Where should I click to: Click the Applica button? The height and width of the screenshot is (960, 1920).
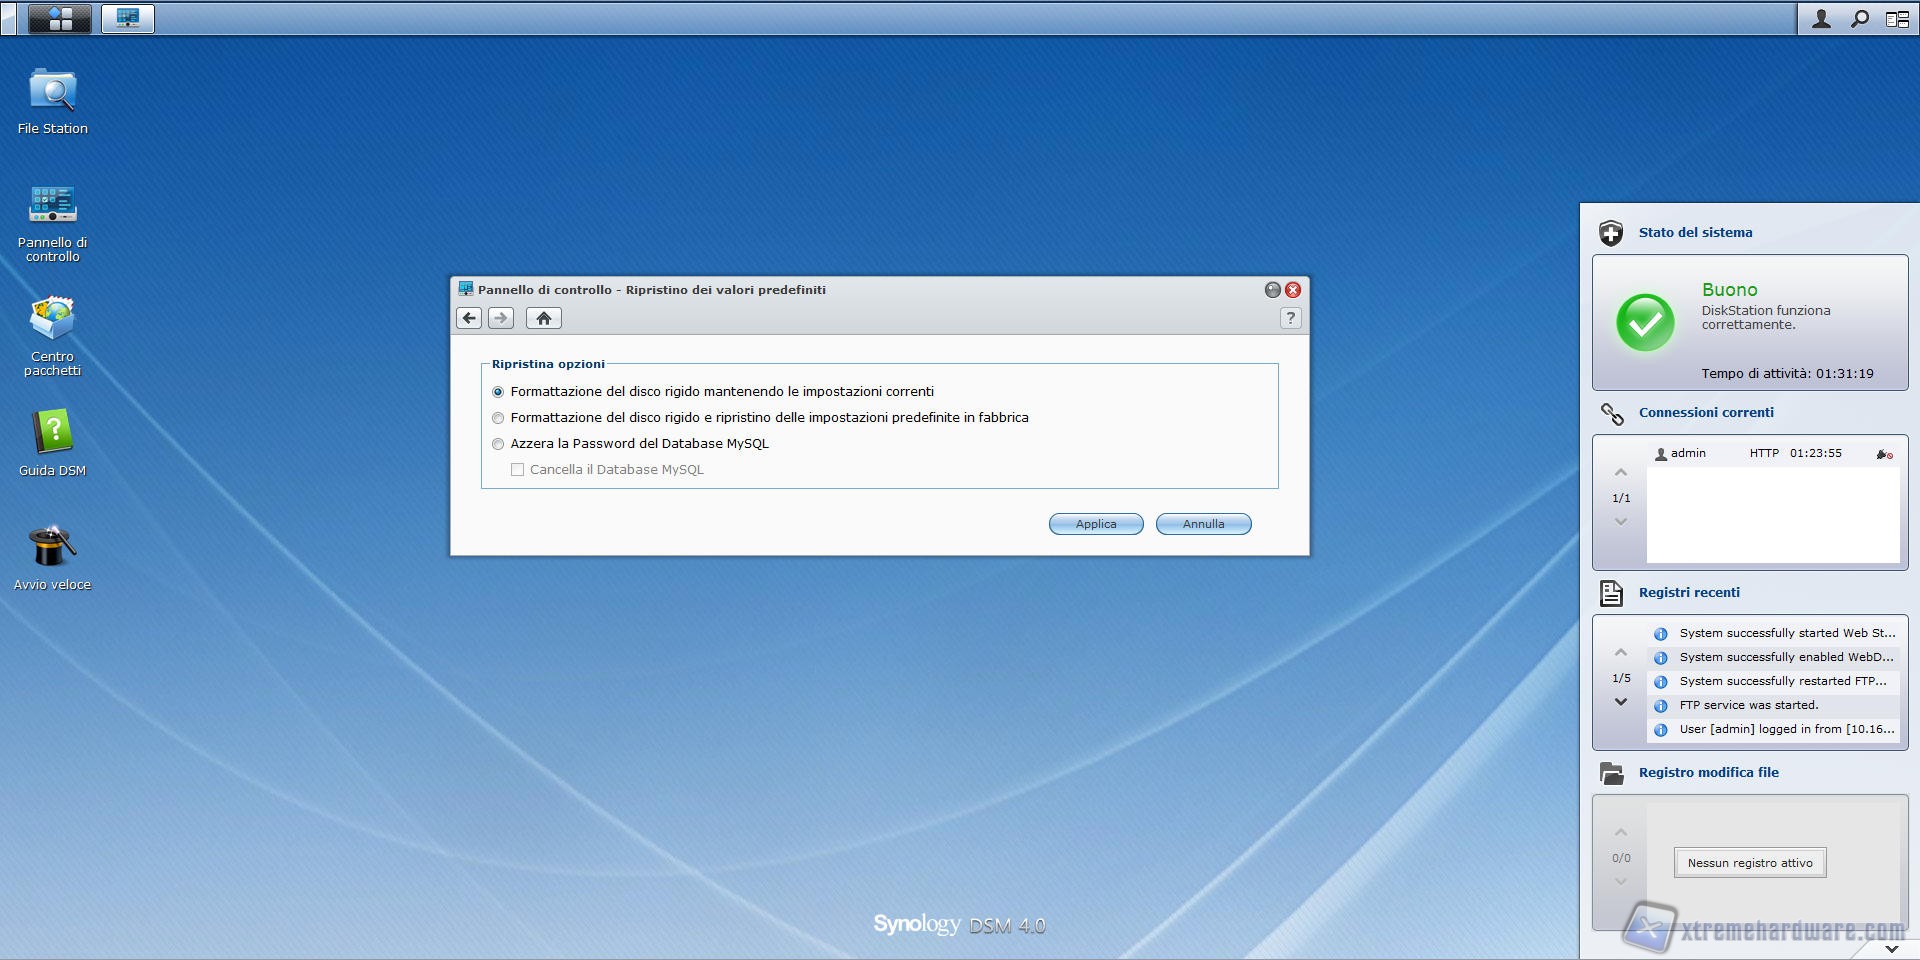[x=1095, y=524]
